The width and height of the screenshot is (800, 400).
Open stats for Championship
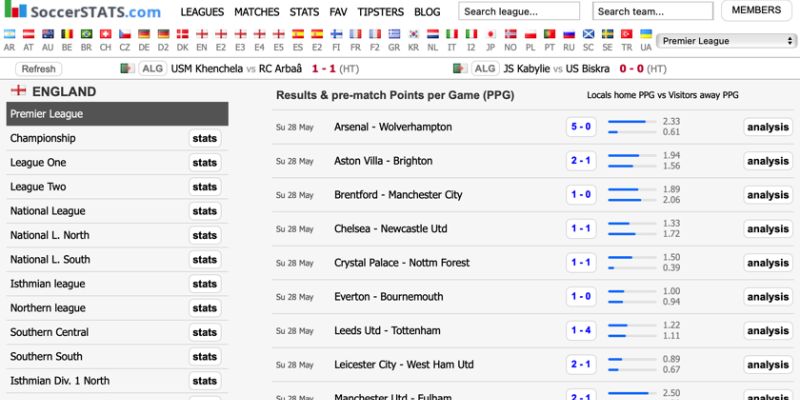pyautogui.click(x=205, y=139)
